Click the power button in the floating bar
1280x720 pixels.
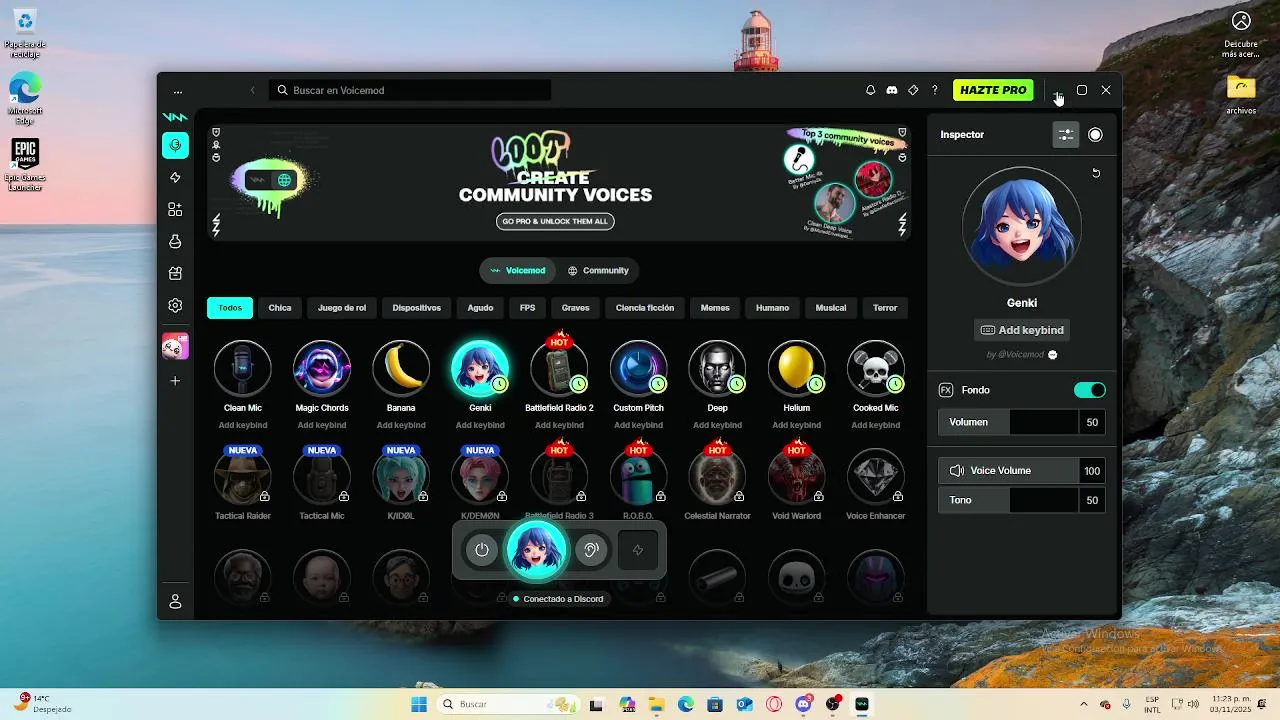[482, 550]
